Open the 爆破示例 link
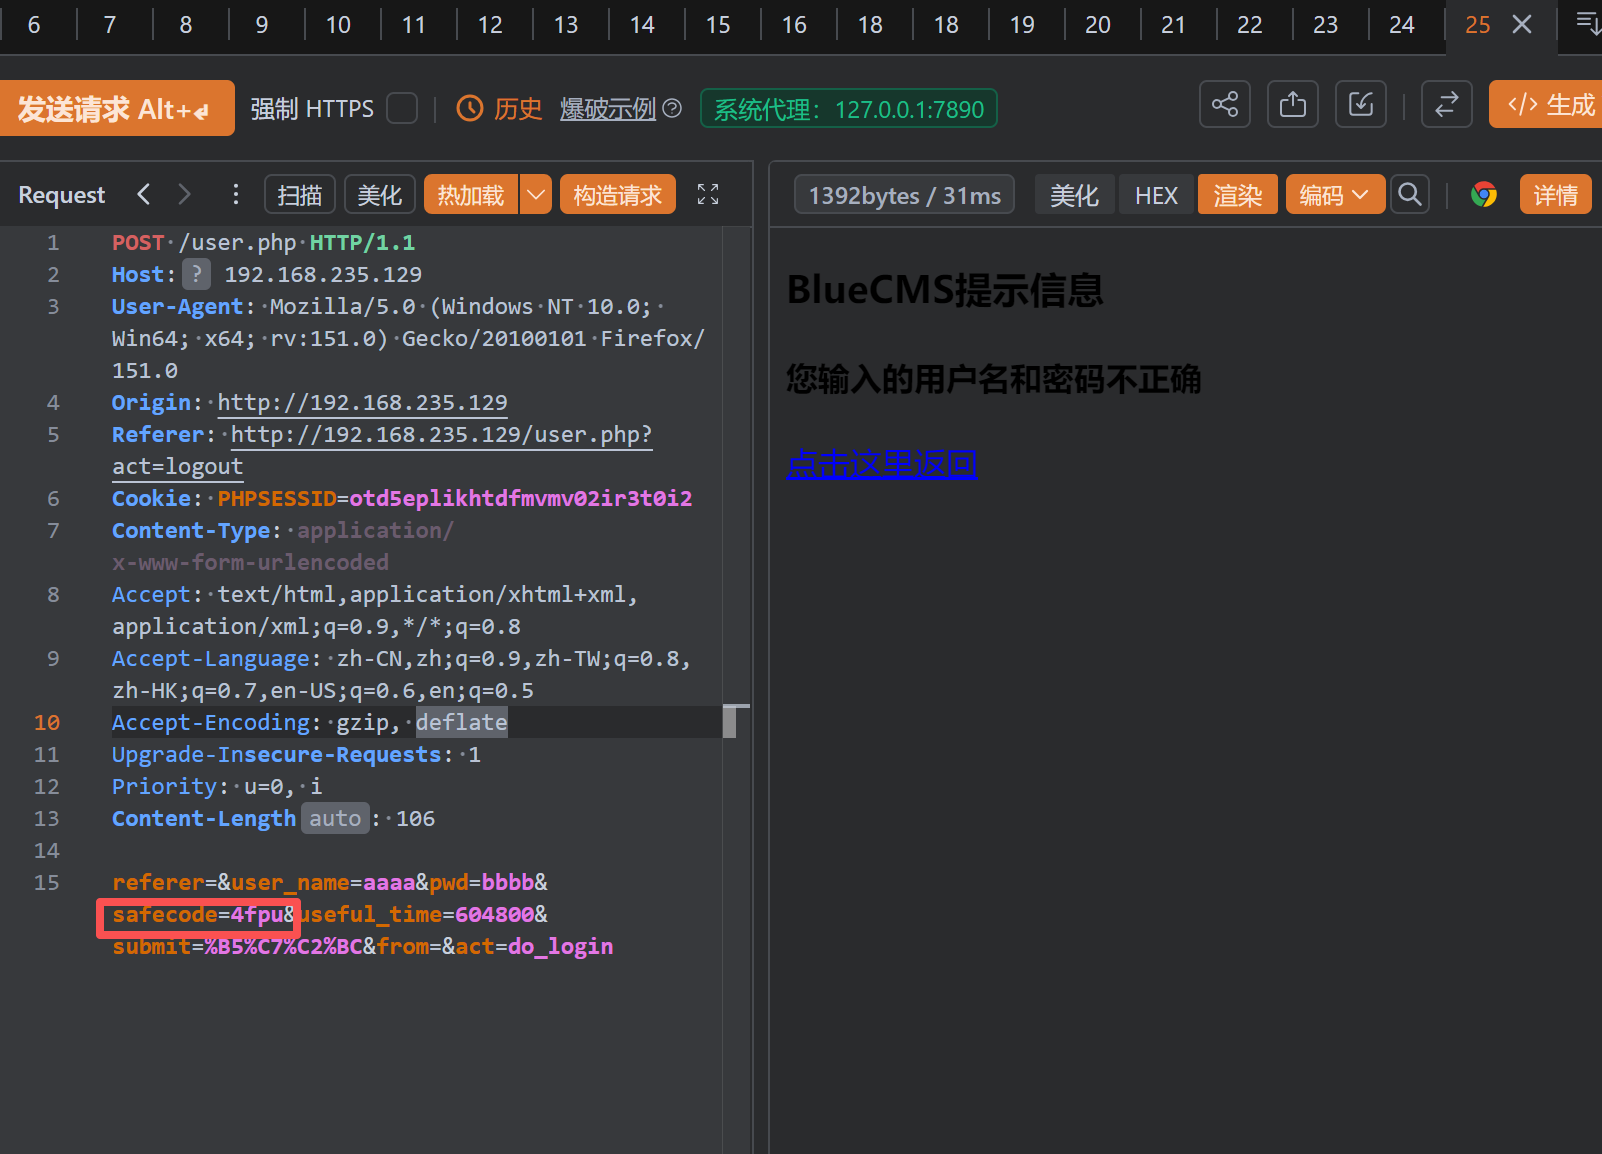Screen dimensions: 1602x1154 [608, 108]
